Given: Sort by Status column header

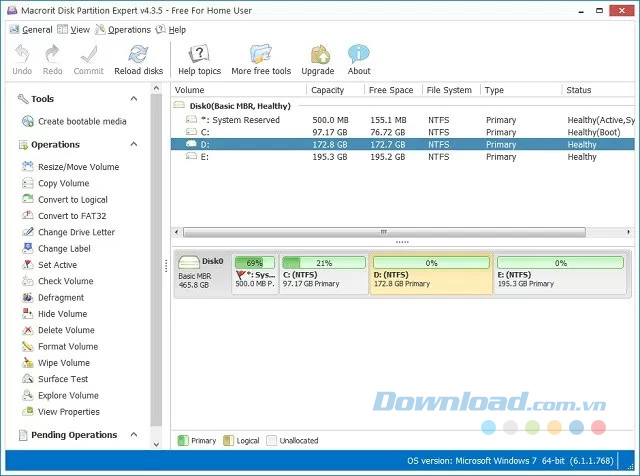Looking at the screenshot, I should (598, 90).
